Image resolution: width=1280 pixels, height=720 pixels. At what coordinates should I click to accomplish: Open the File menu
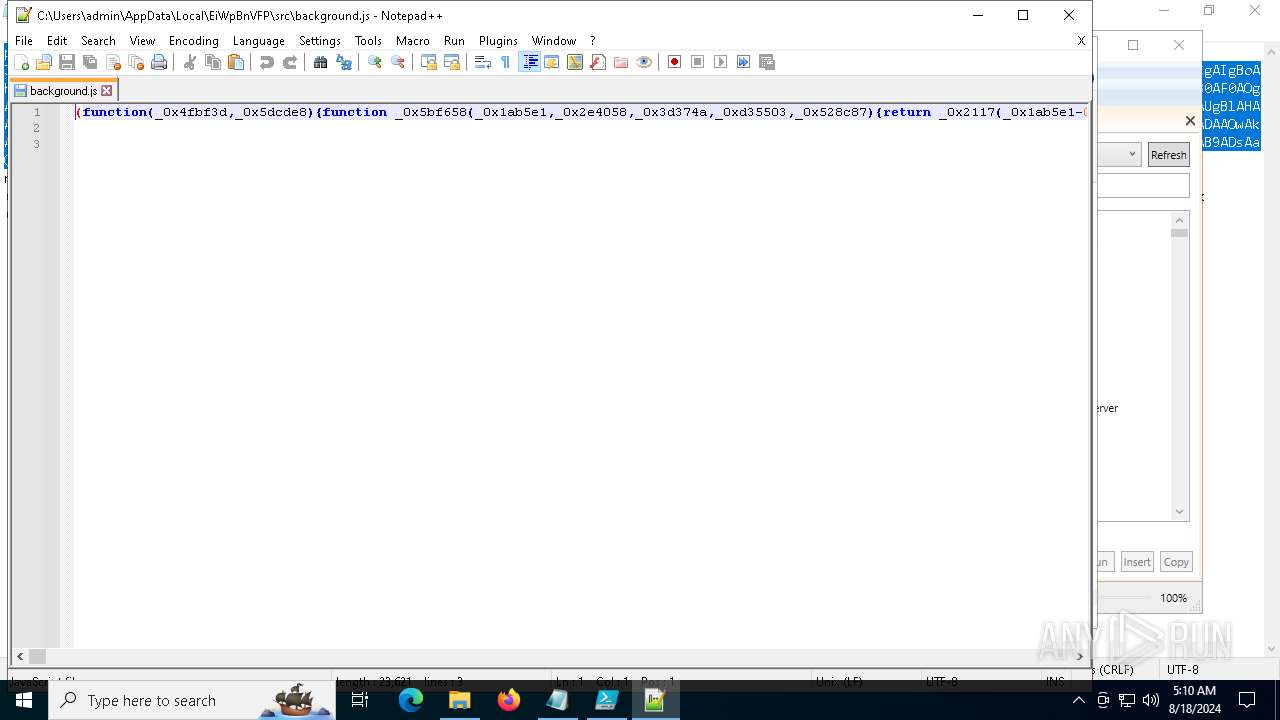click(24, 41)
